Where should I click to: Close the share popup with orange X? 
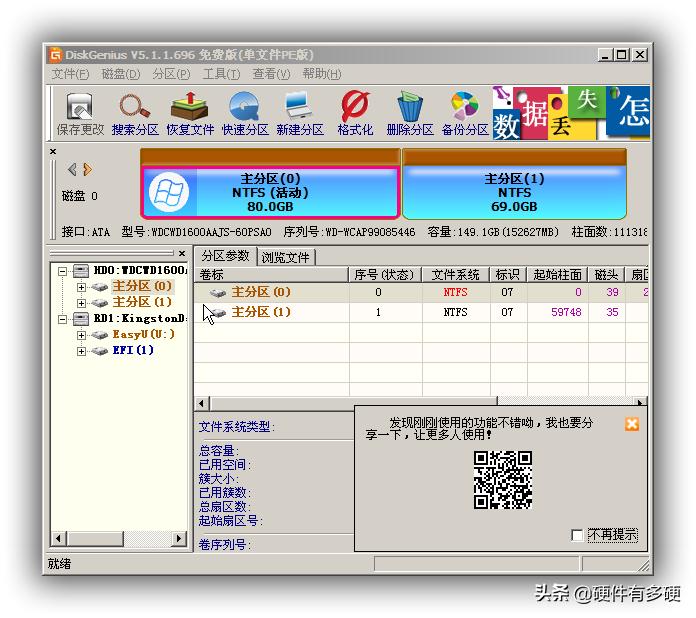coord(632,424)
